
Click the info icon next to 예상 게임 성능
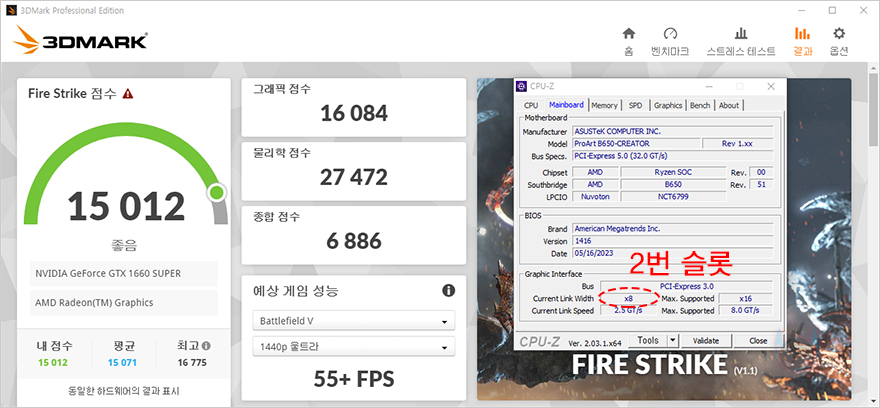(448, 291)
